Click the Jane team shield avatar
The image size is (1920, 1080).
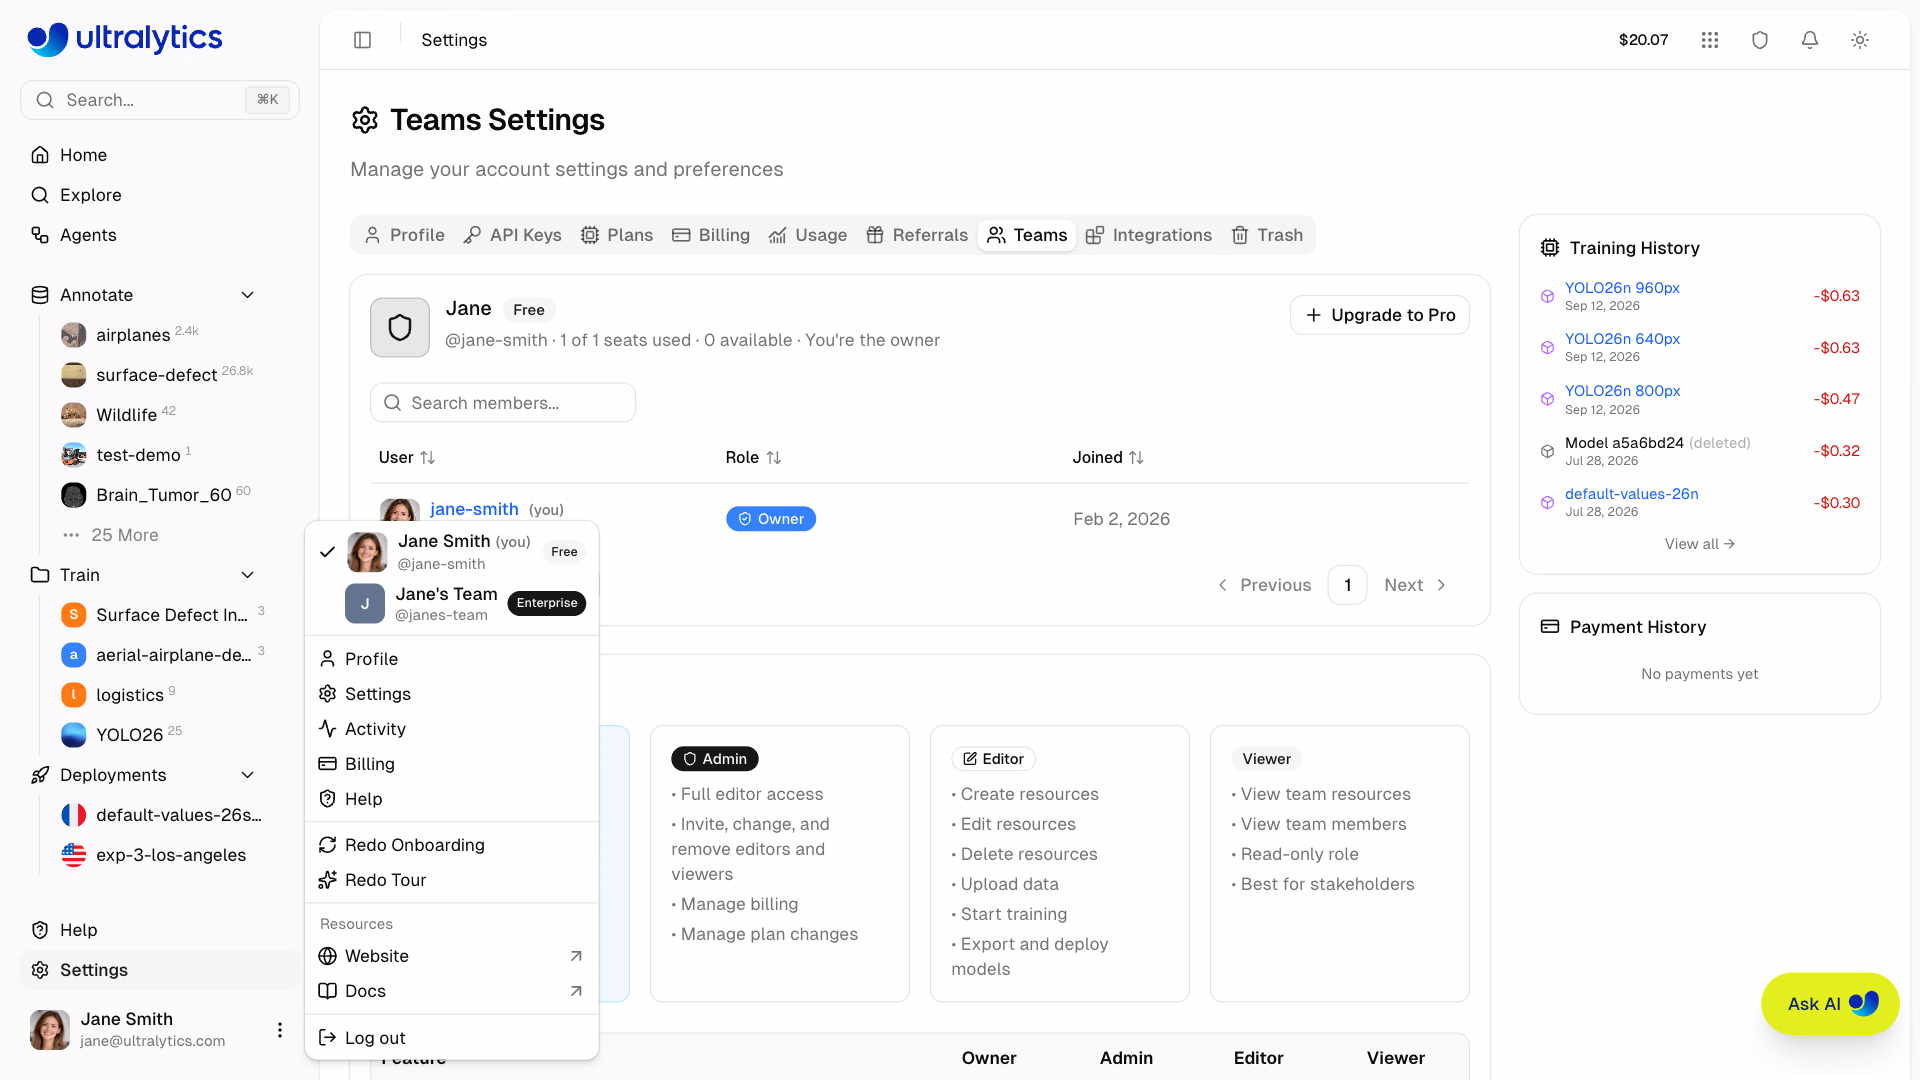click(400, 327)
